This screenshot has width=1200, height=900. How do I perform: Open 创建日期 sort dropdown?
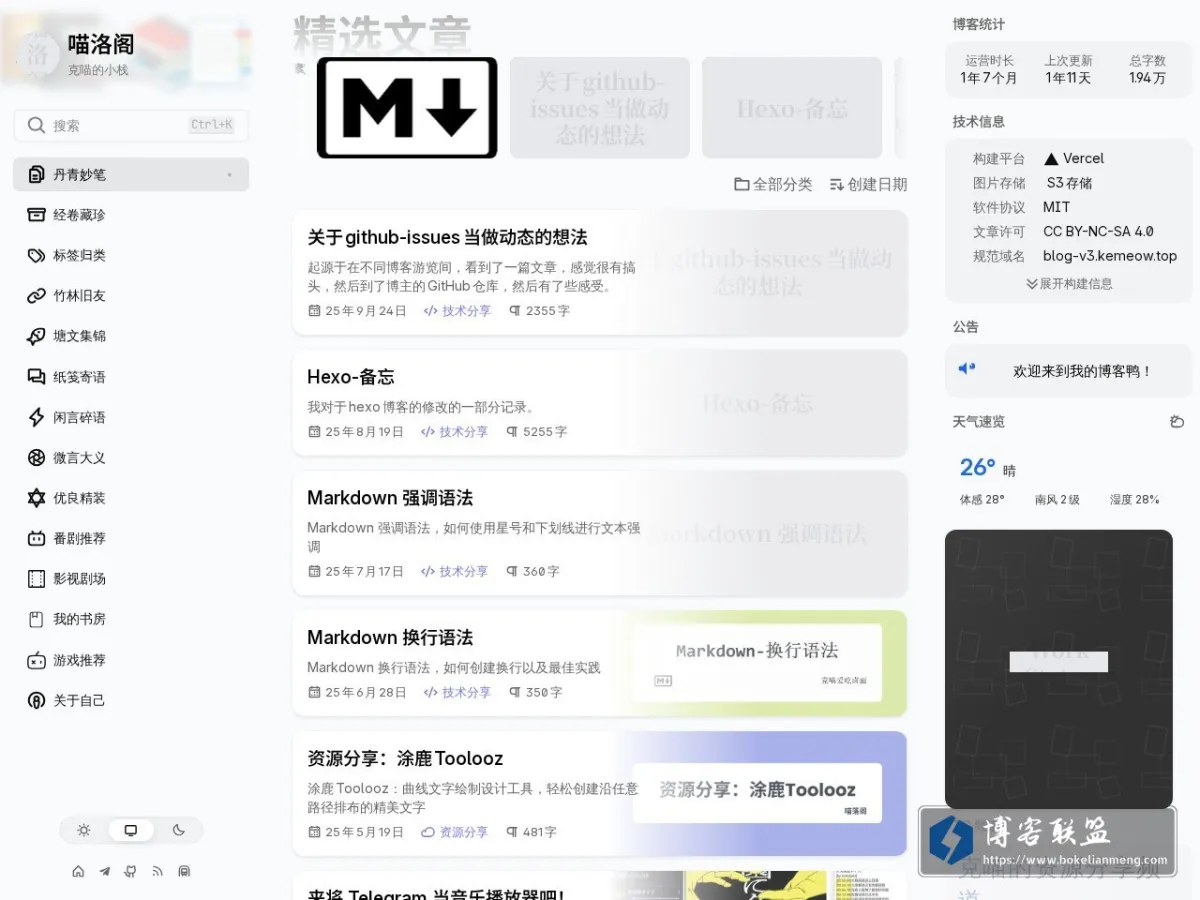pyautogui.click(x=868, y=184)
